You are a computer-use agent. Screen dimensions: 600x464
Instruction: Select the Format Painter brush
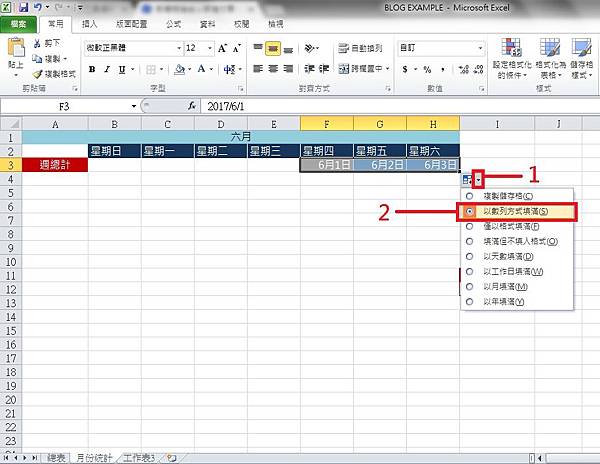click(x=37, y=73)
